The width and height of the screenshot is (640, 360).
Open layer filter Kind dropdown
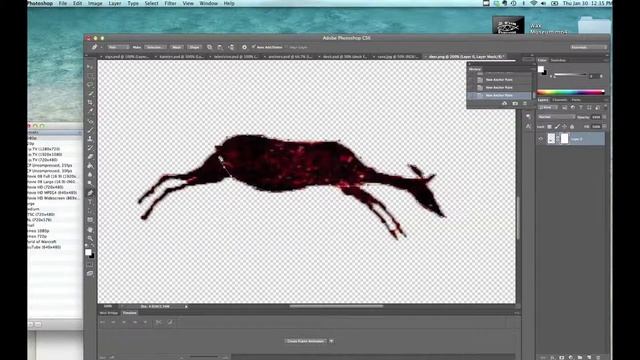click(549, 108)
